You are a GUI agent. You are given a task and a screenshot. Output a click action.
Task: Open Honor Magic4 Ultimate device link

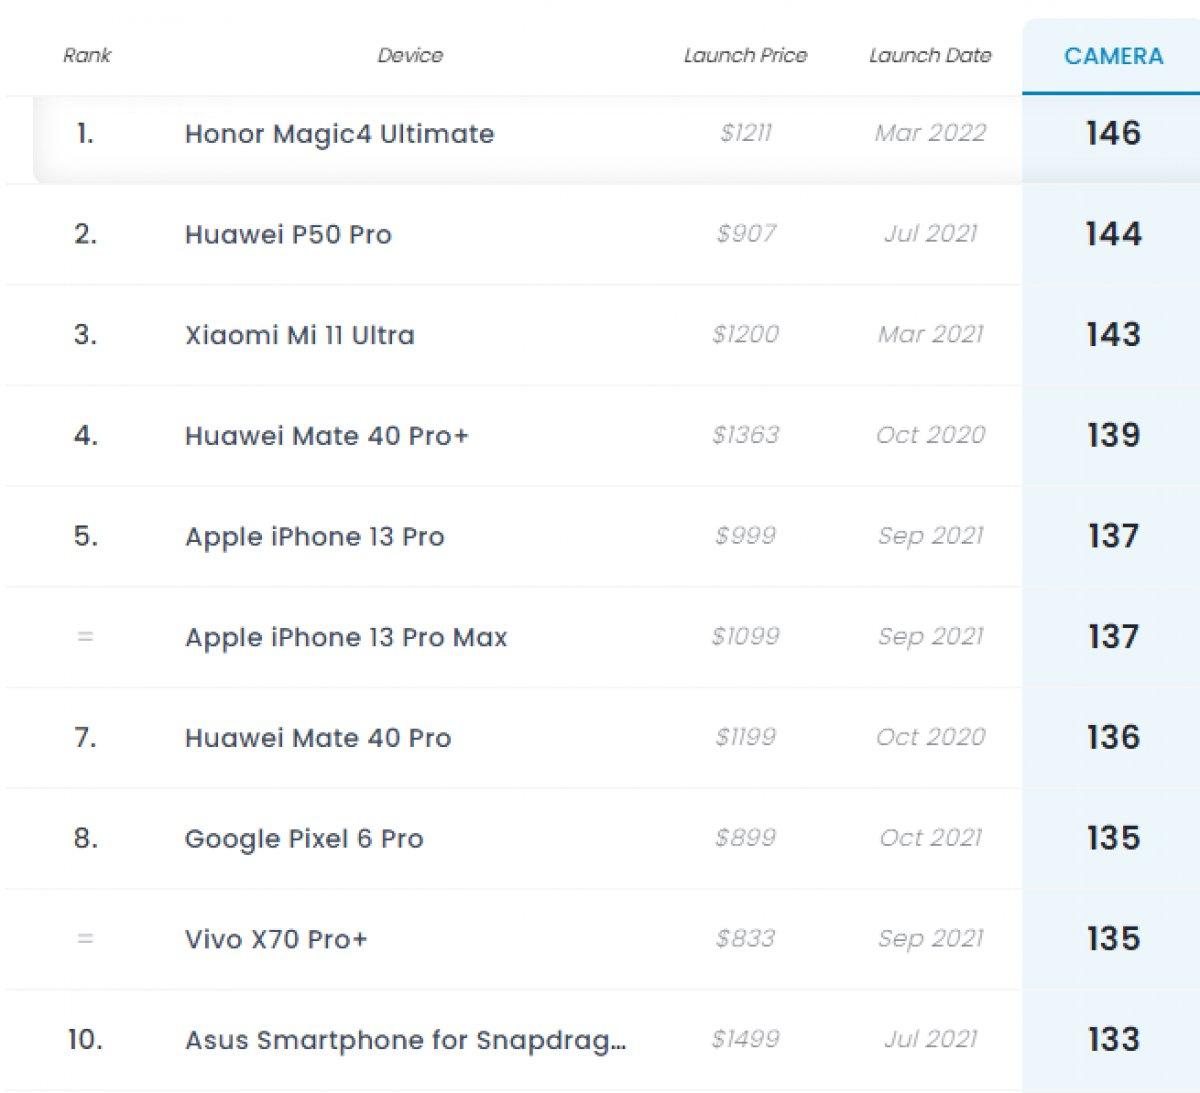point(339,134)
